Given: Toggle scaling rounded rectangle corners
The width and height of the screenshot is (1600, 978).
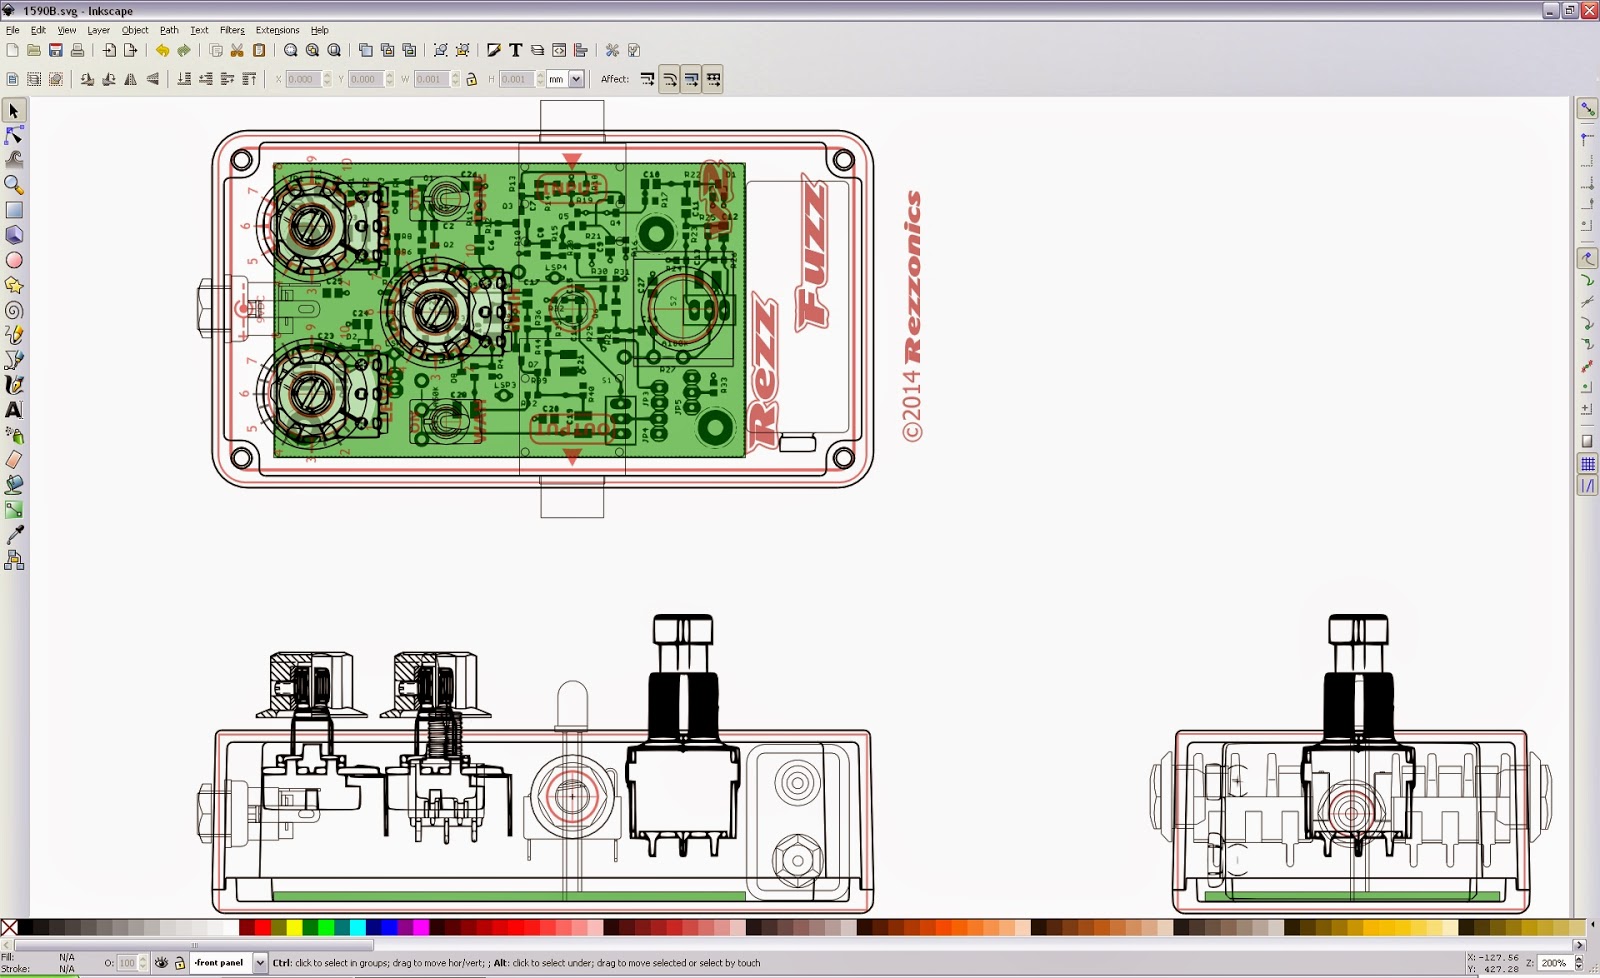Looking at the screenshot, I should (670, 79).
